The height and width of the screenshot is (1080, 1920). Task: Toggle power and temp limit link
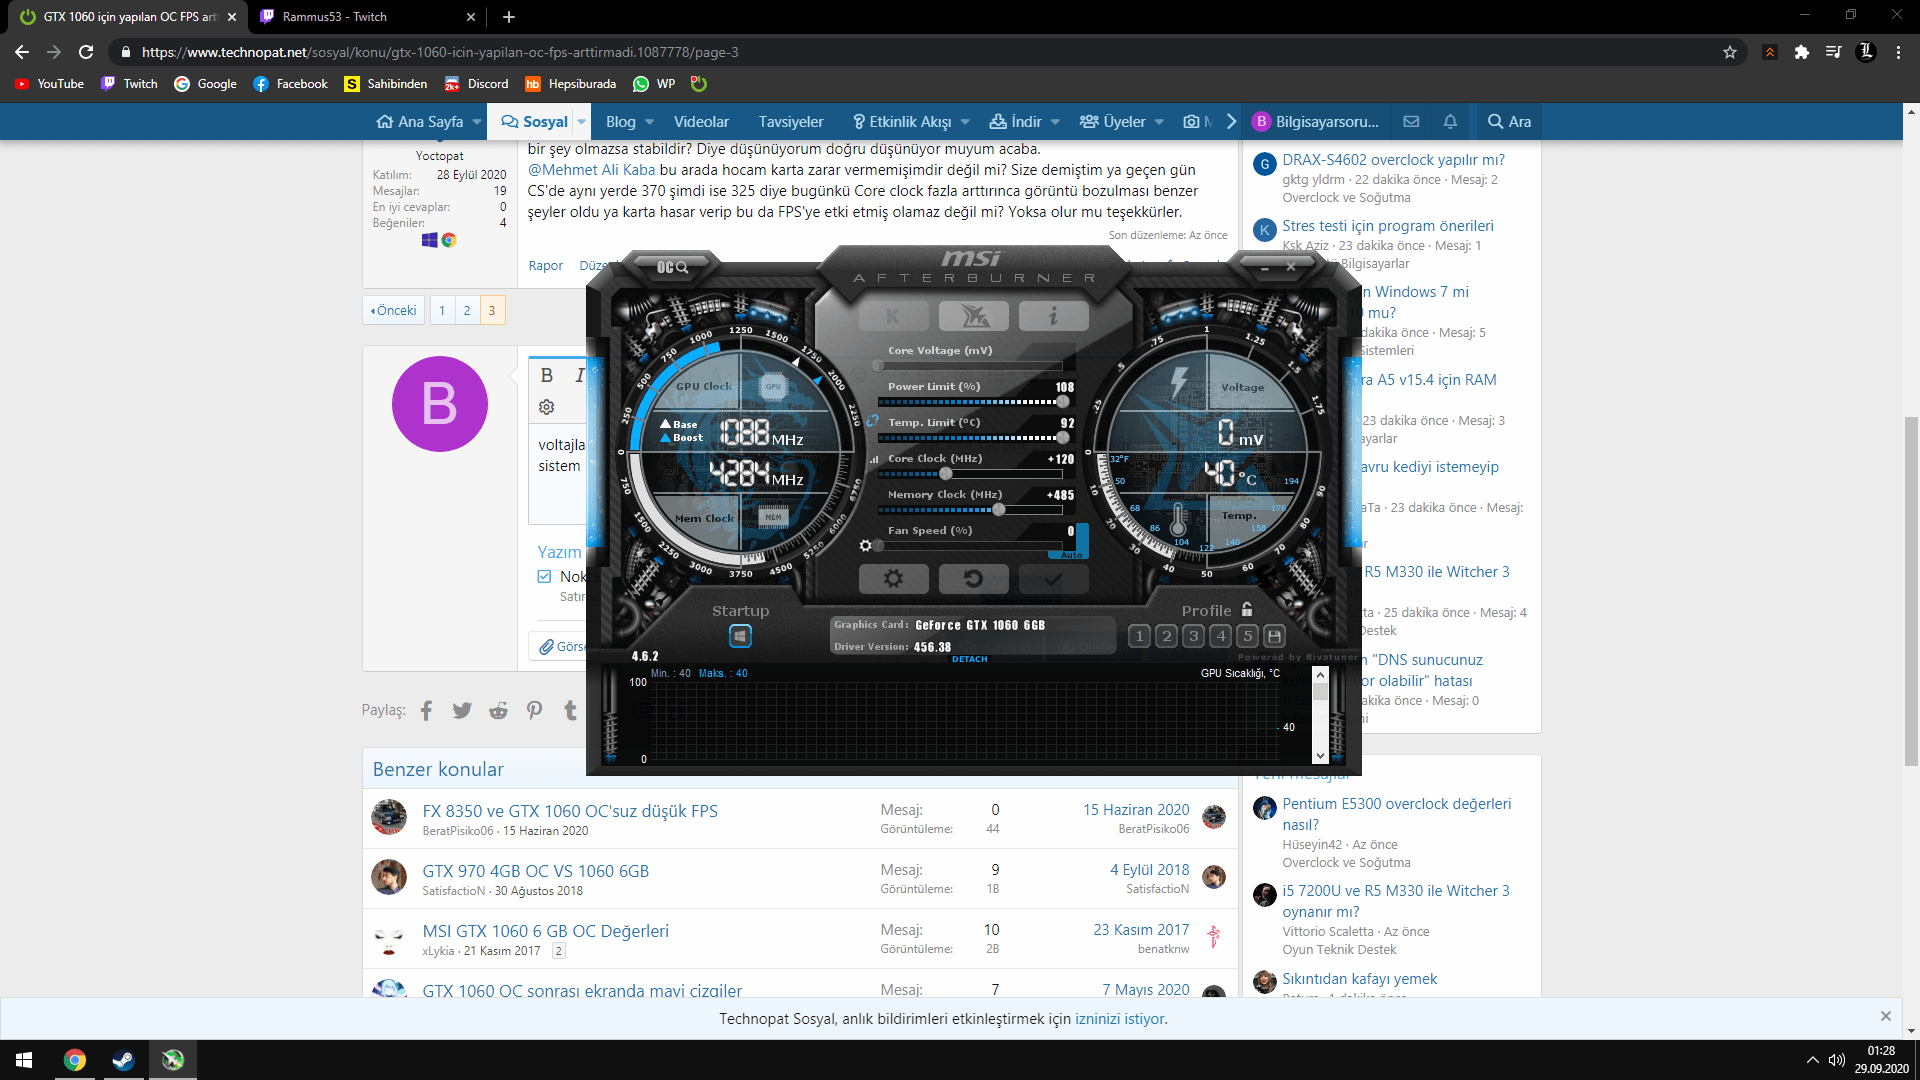click(x=872, y=422)
